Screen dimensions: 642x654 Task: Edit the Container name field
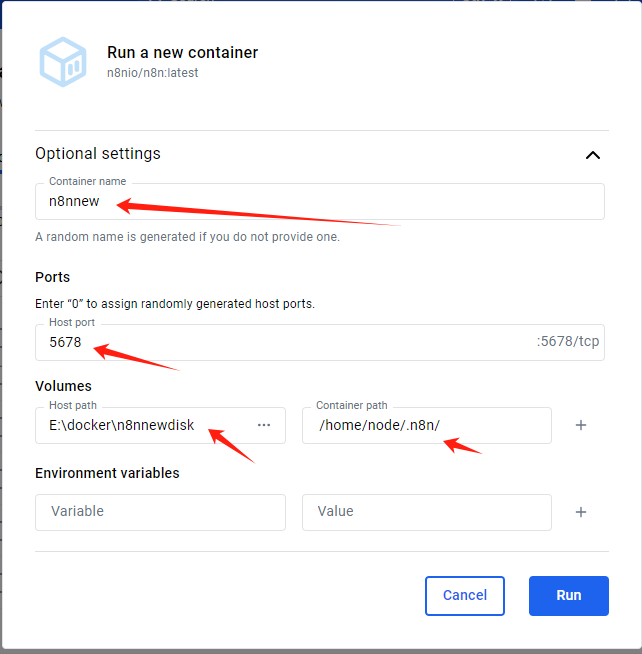coord(320,201)
